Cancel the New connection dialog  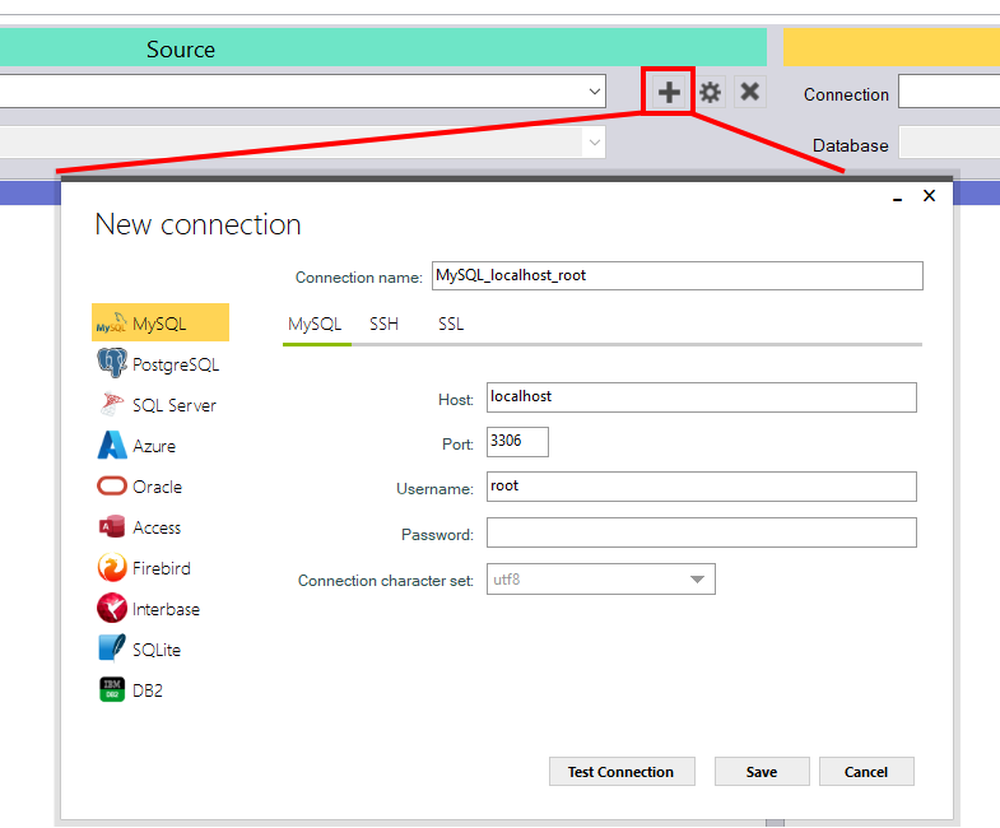click(x=866, y=772)
